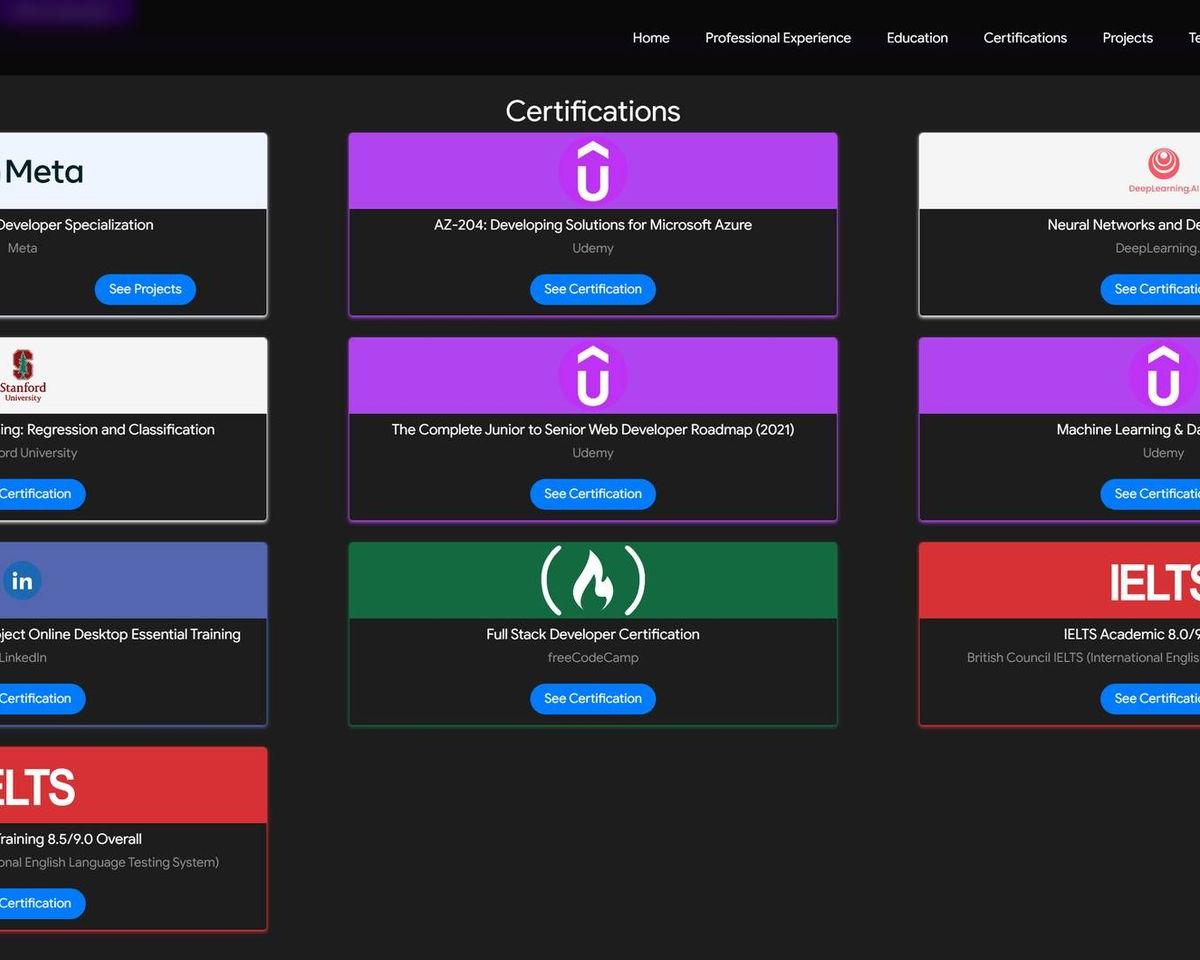Click Udemy logo on Machine Learning card
This screenshot has height=960, width=1200.
[1163, 376]
